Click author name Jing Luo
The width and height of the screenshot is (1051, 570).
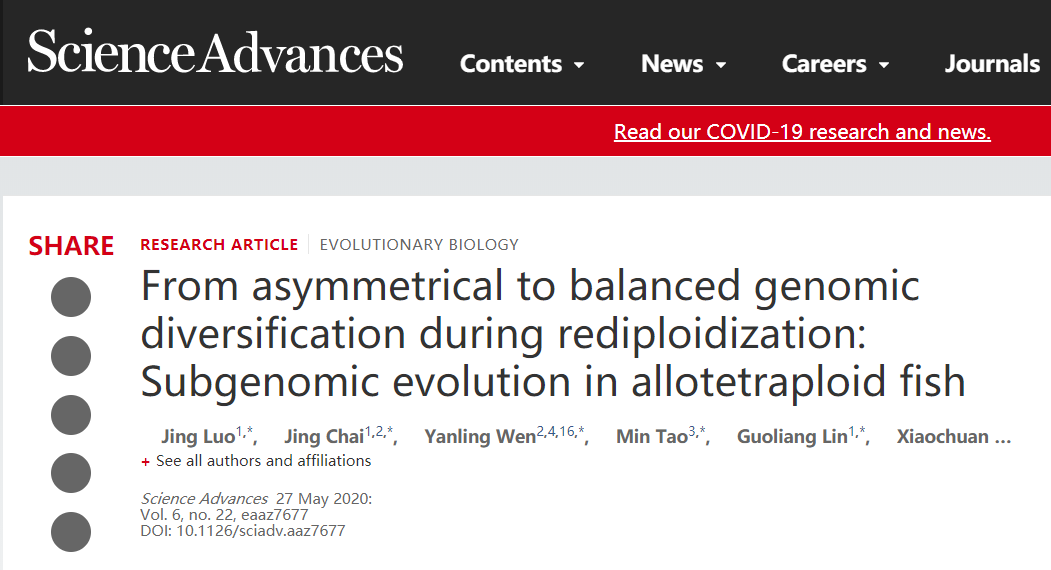tap(198, 437)
